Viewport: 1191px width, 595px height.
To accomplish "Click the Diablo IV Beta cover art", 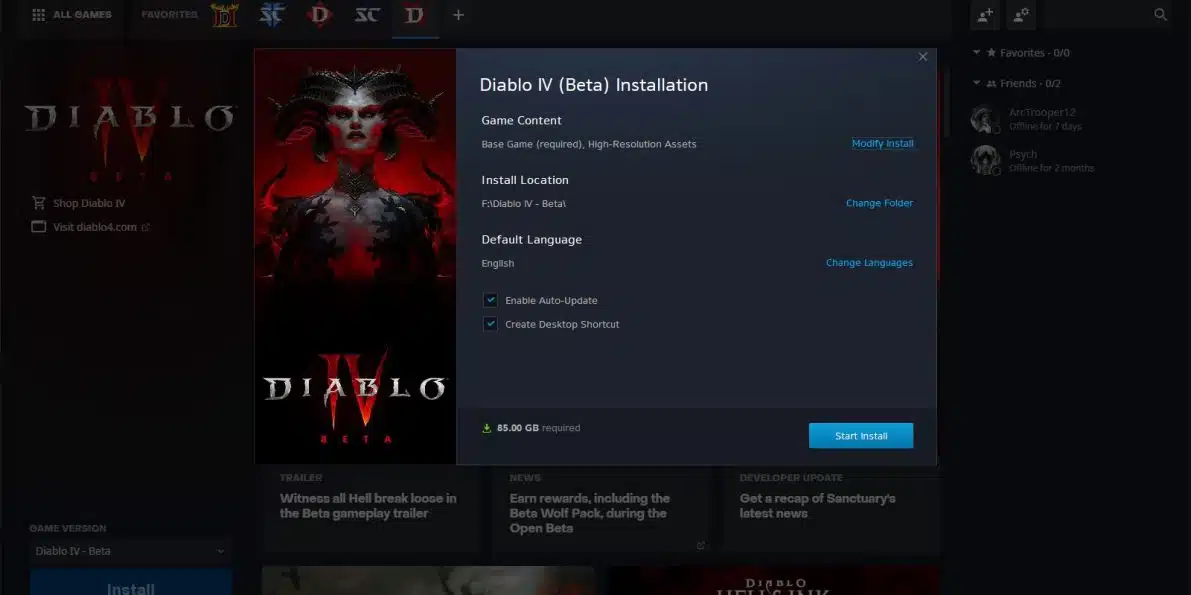I will pyautogui.click(x=355, y=256).
